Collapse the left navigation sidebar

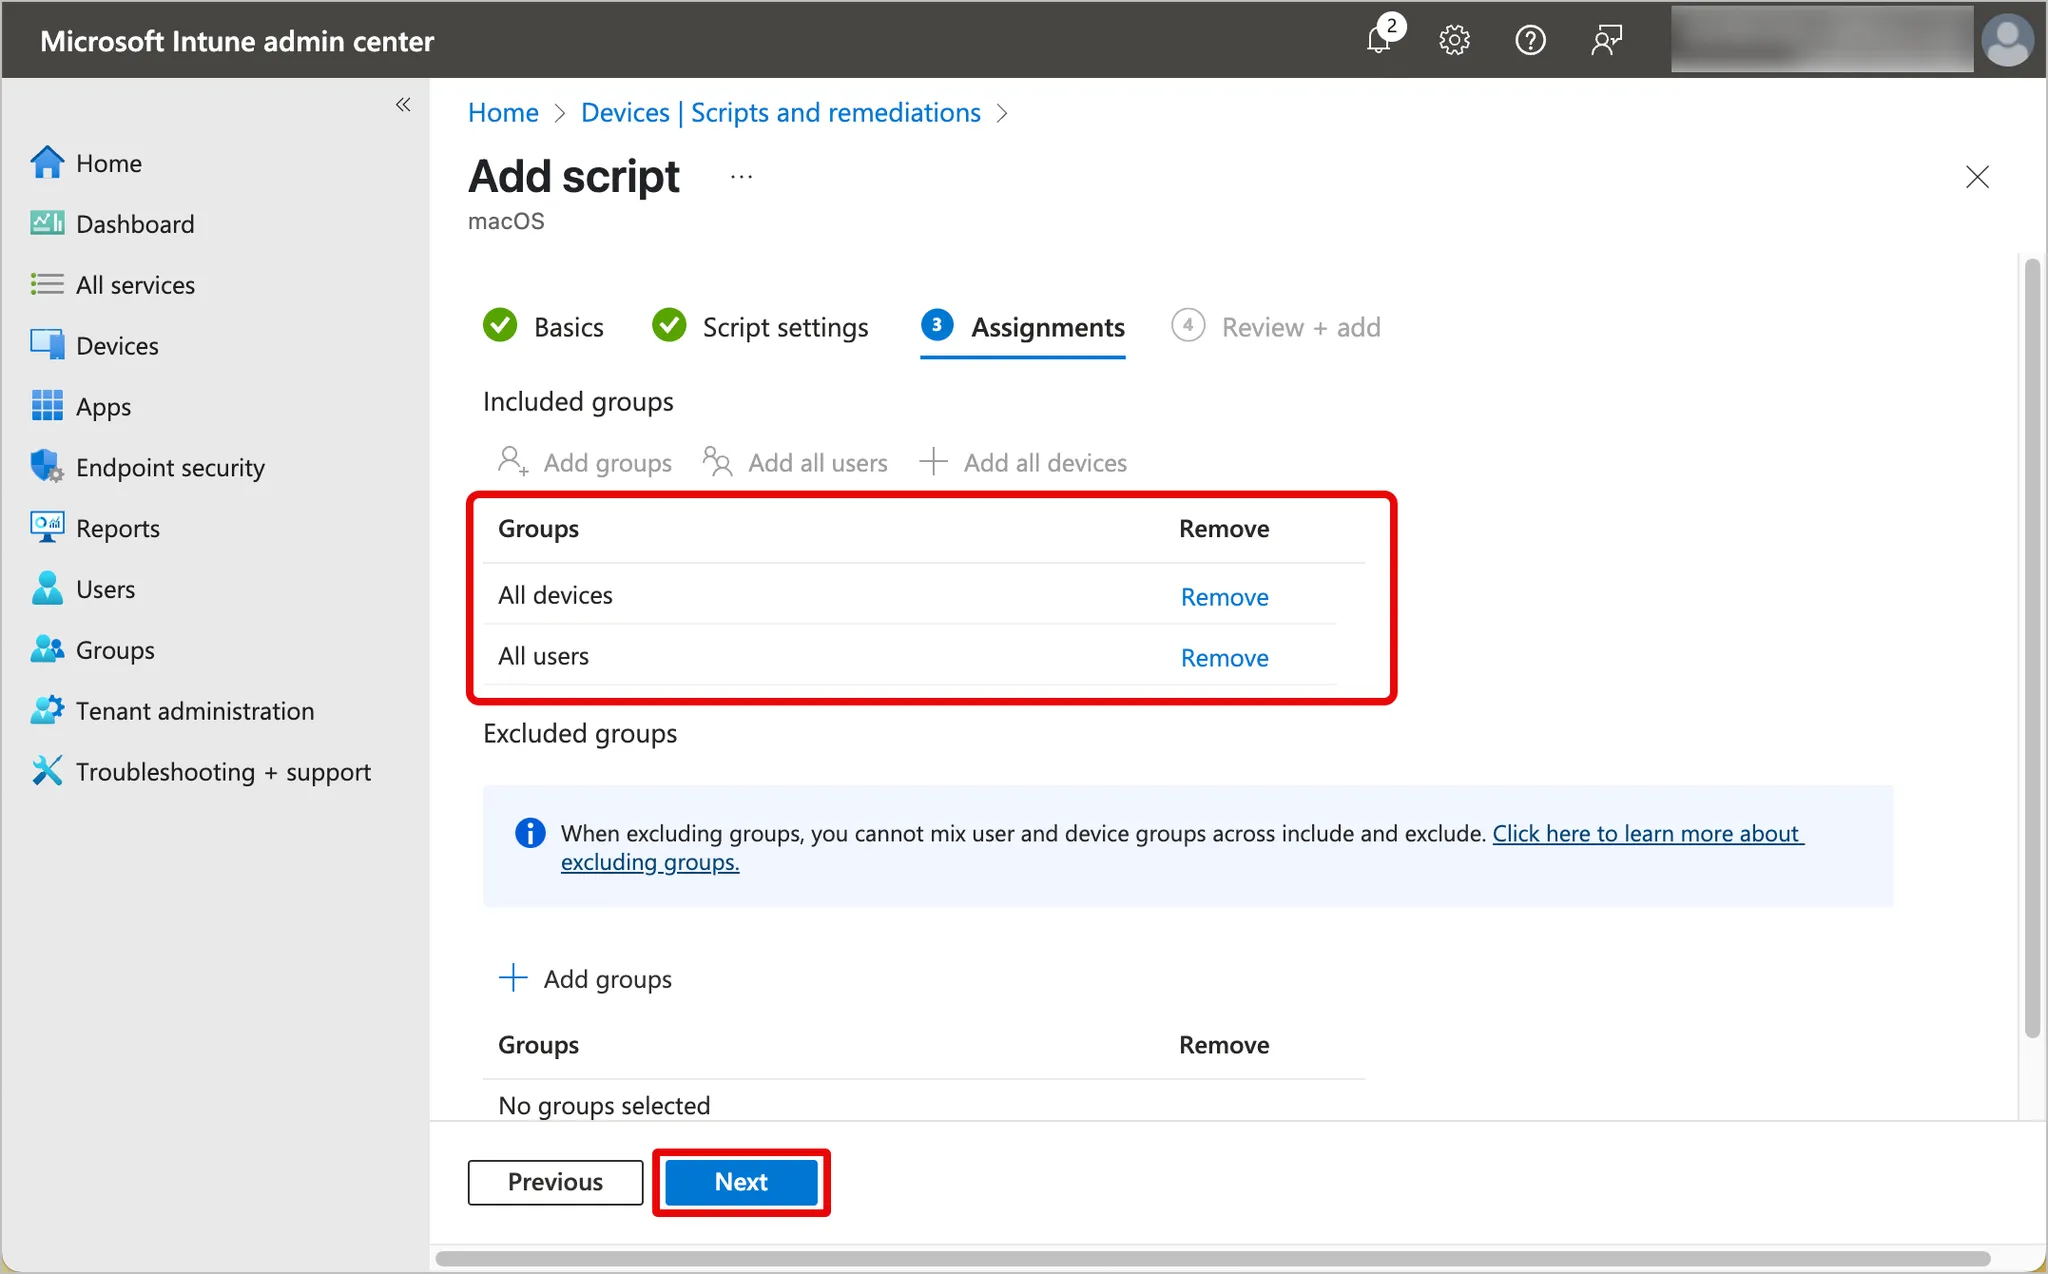403,105
